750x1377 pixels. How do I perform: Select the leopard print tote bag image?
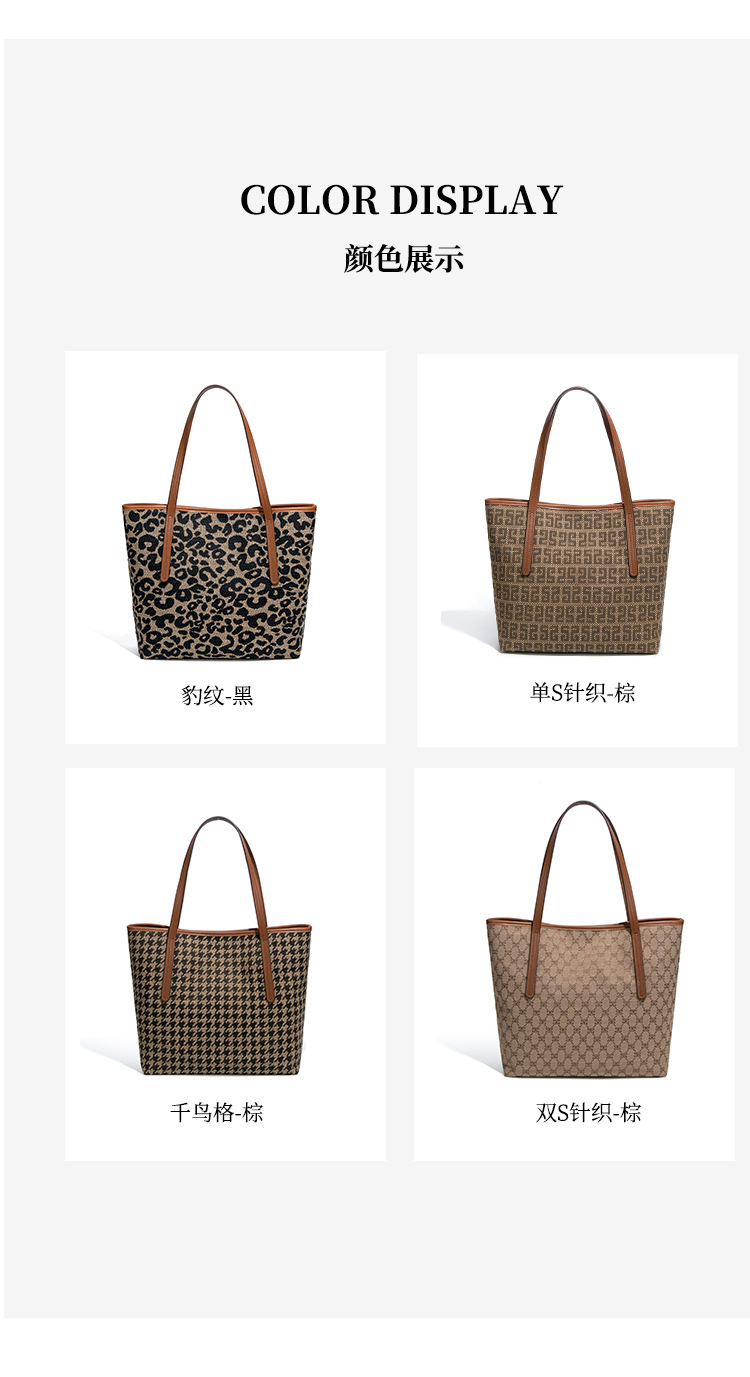(219, 523)
